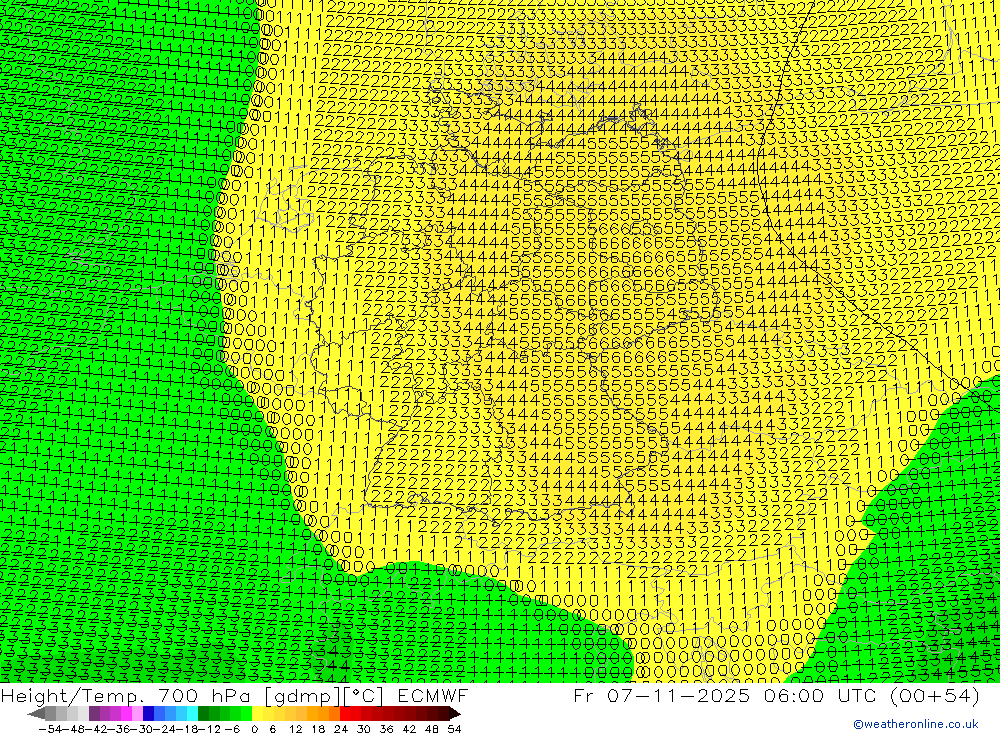Open the weatheronline.co.uk copyright link

pos(916,724)
